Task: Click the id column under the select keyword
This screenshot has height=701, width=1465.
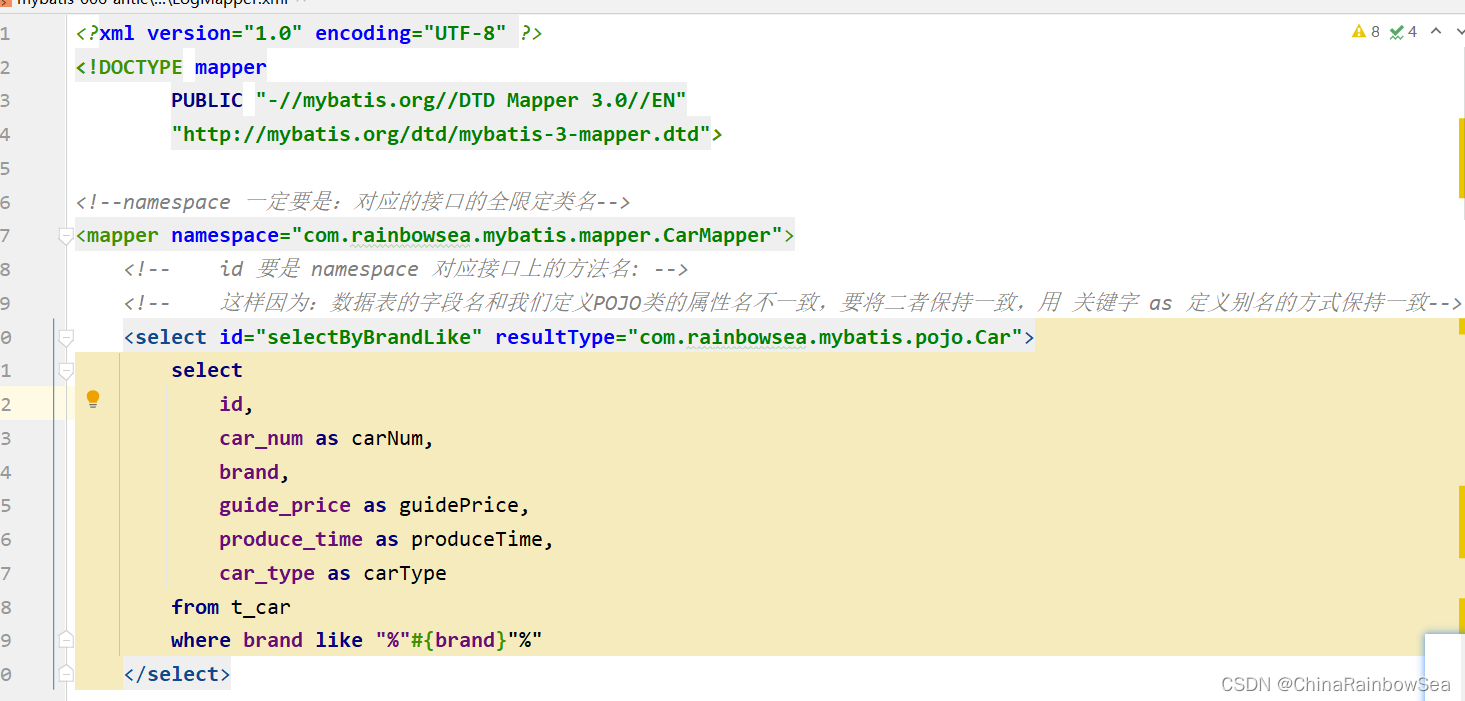Action: click(x=231, y=404)
